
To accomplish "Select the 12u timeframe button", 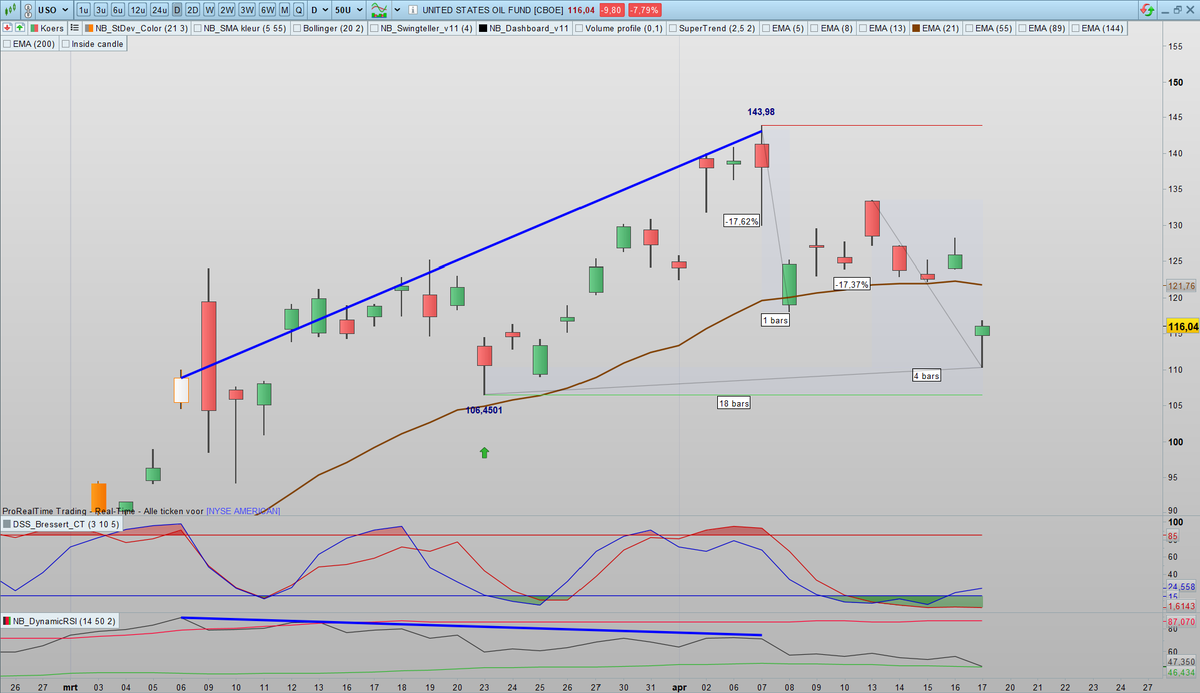I will 137,10.
